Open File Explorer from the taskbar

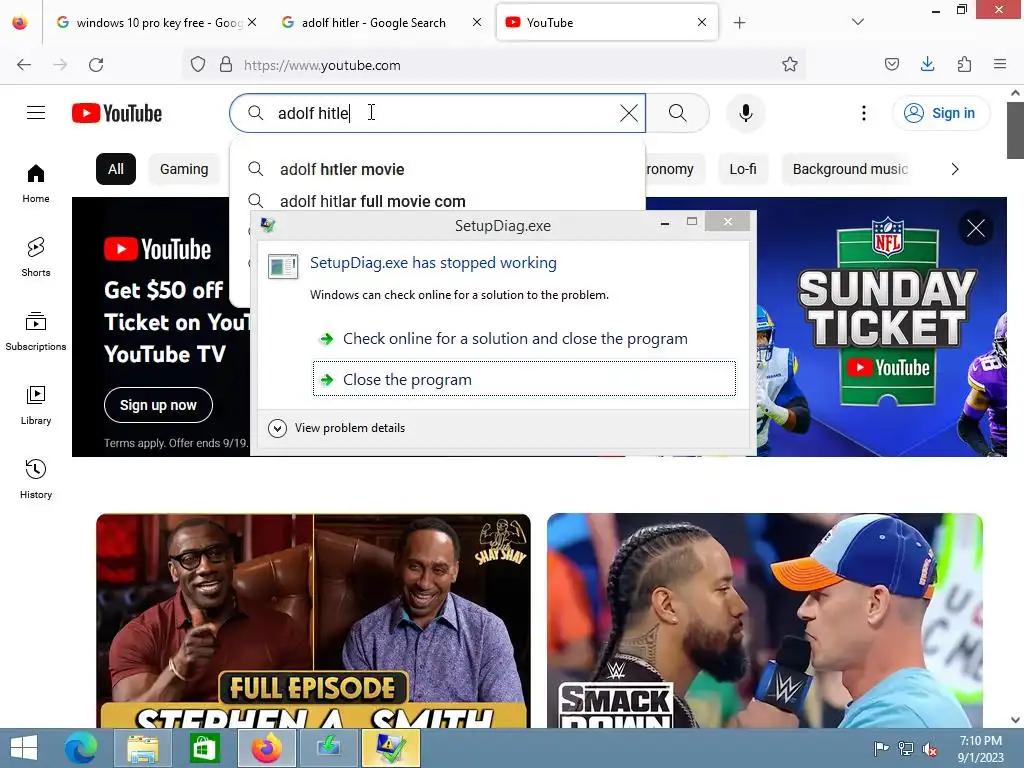[142, 748]
